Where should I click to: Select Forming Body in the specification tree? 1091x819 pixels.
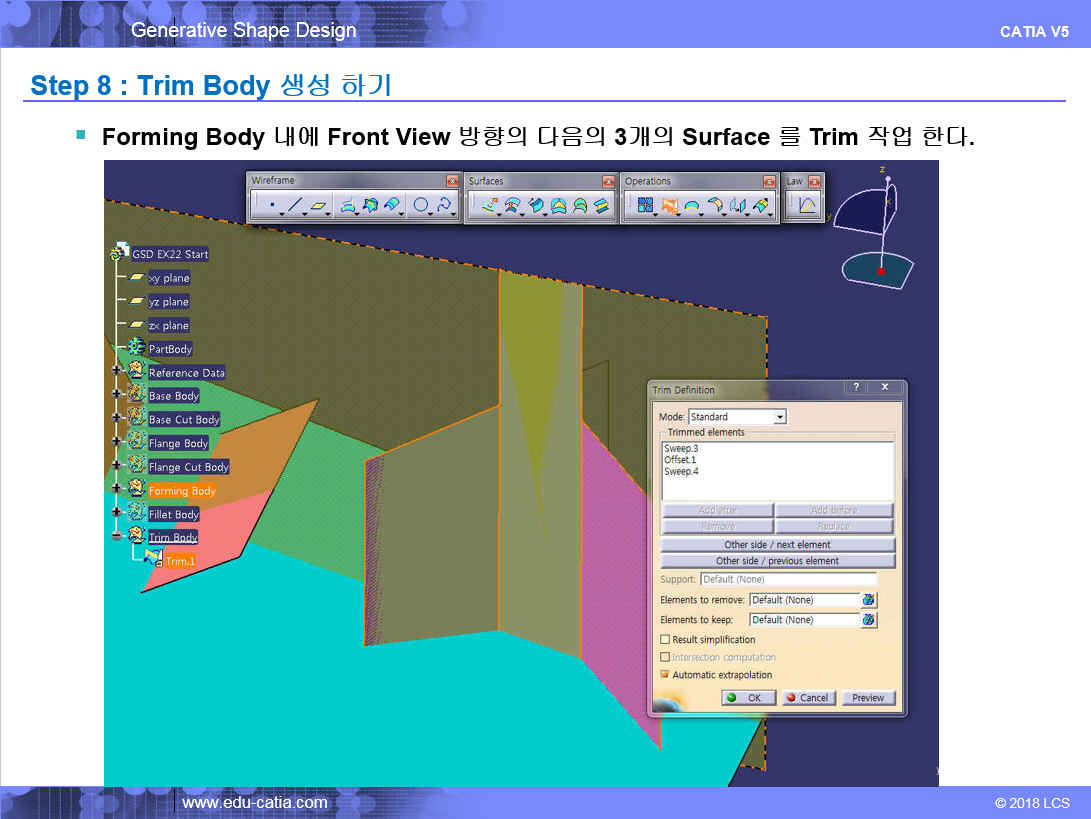(182, 491)
